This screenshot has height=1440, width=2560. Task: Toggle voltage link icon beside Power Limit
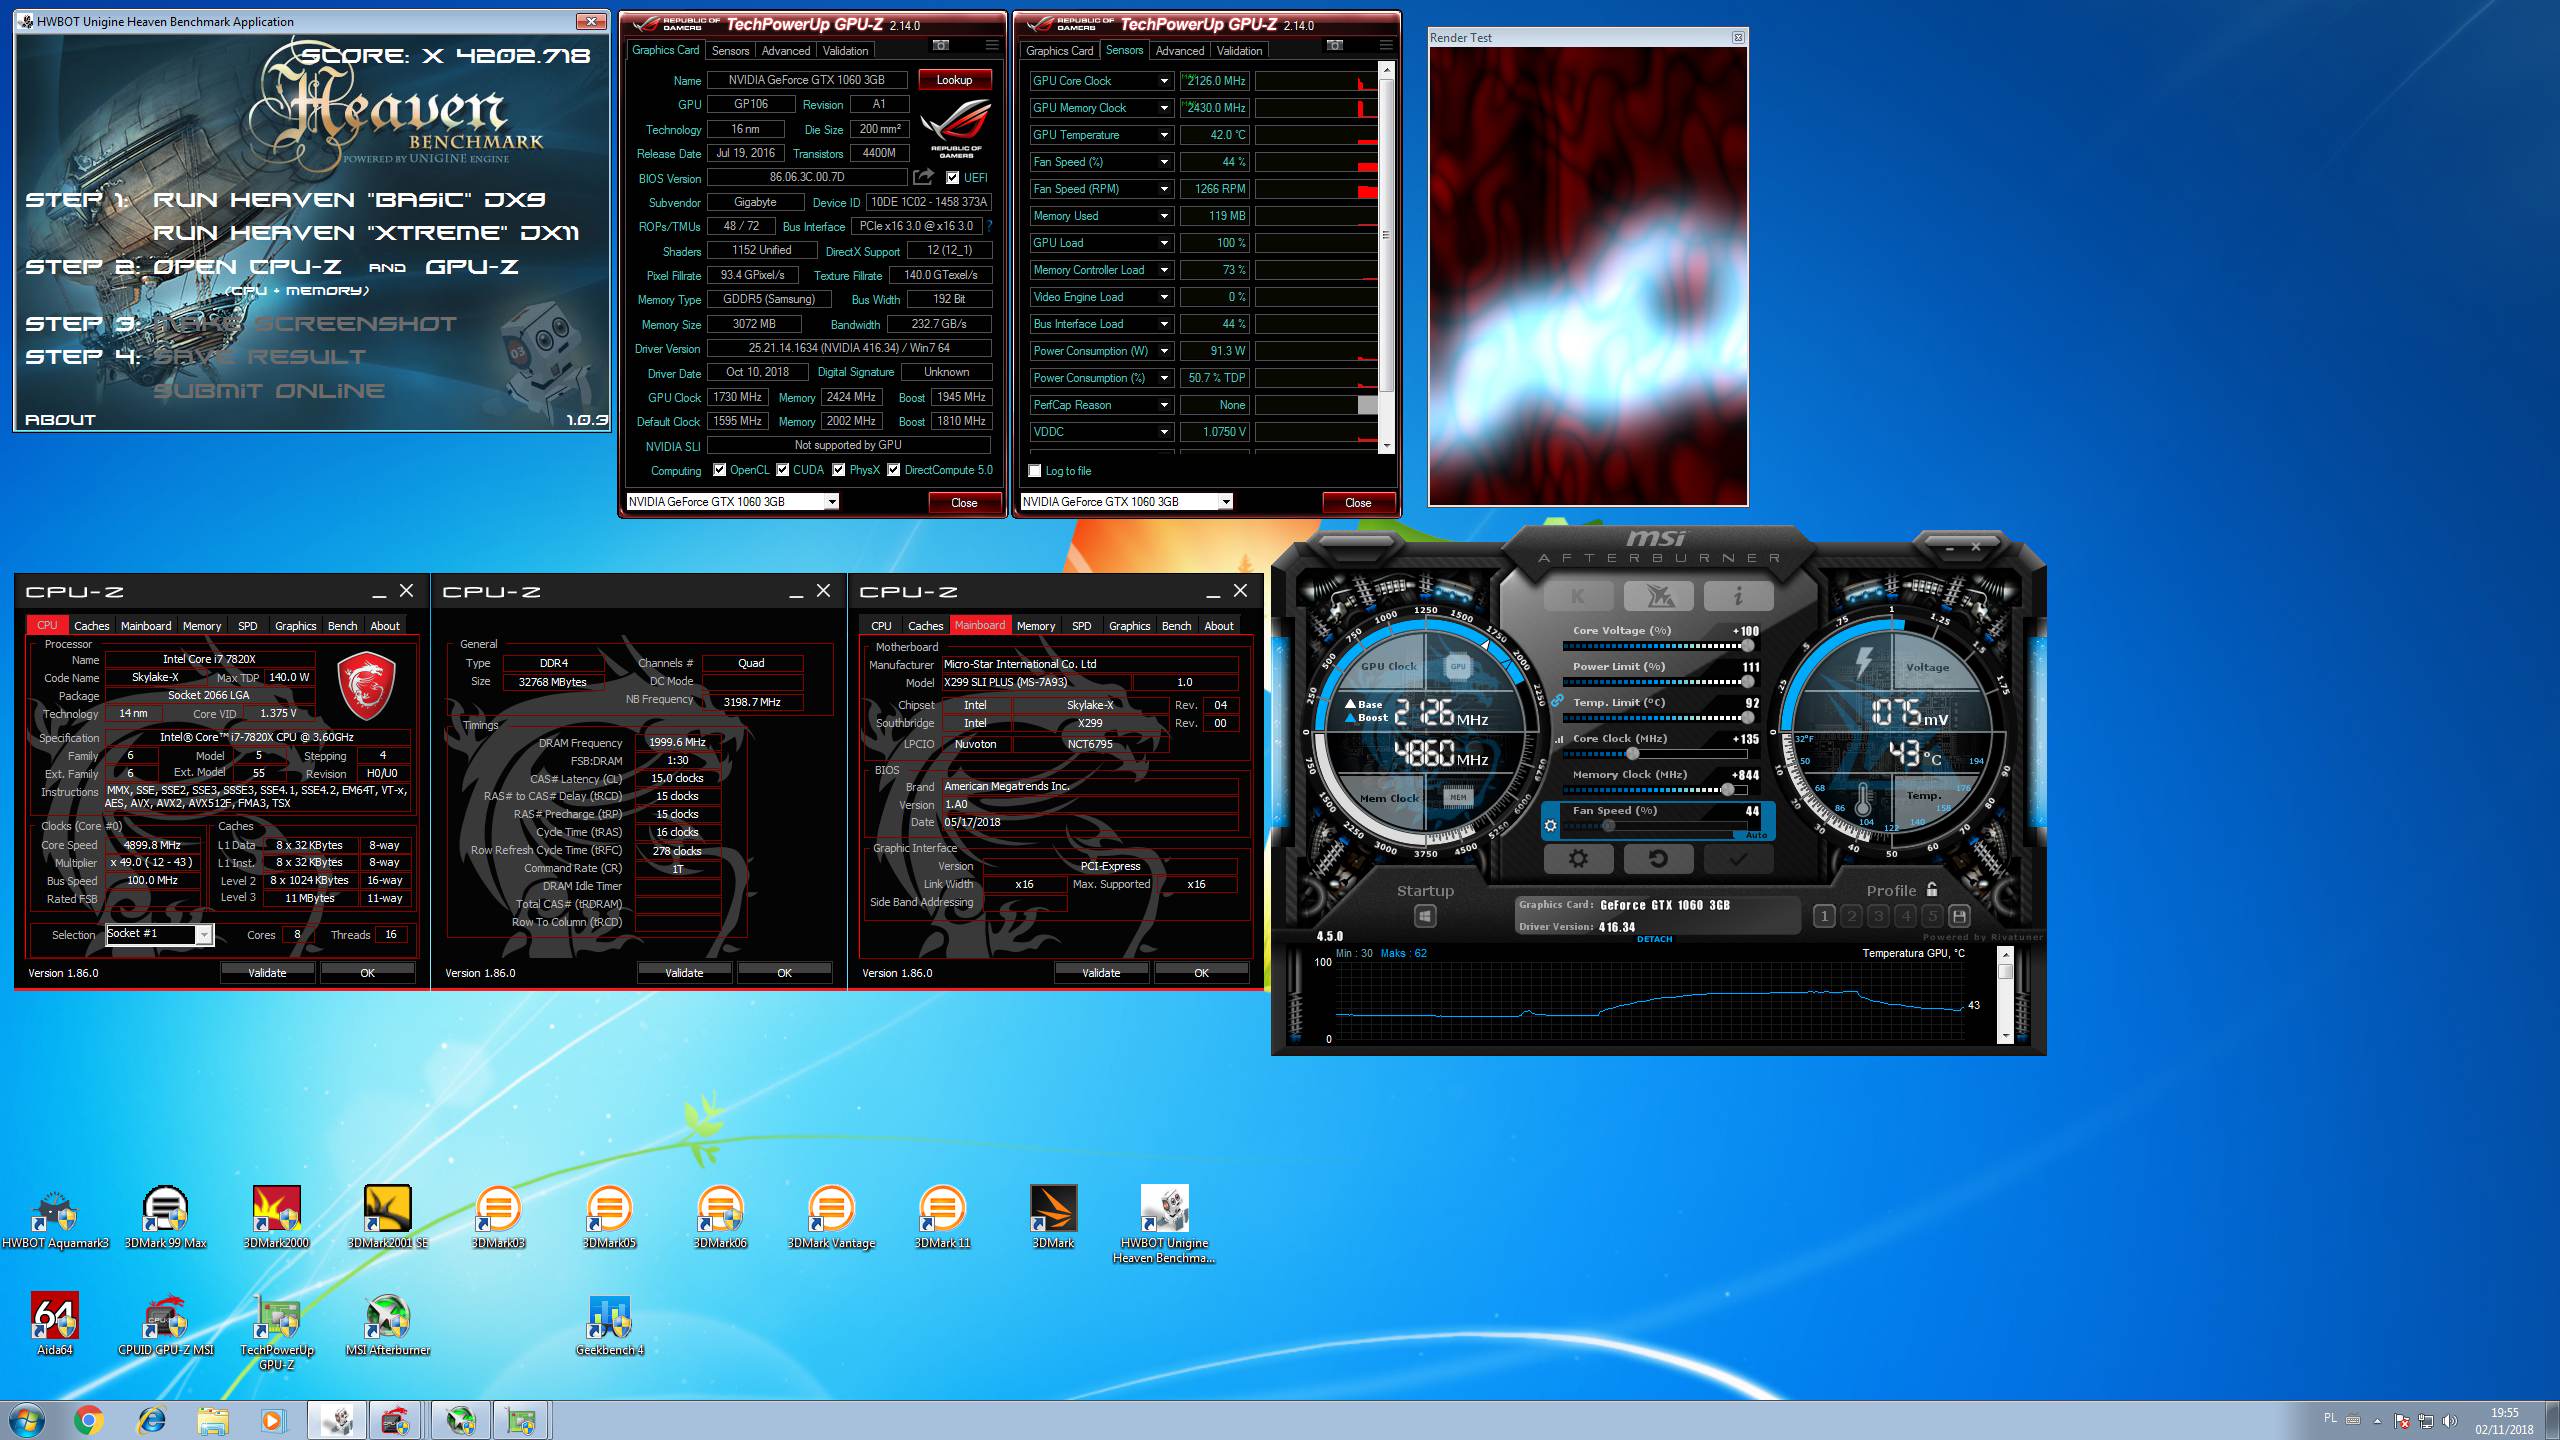tap(1557, 701)
